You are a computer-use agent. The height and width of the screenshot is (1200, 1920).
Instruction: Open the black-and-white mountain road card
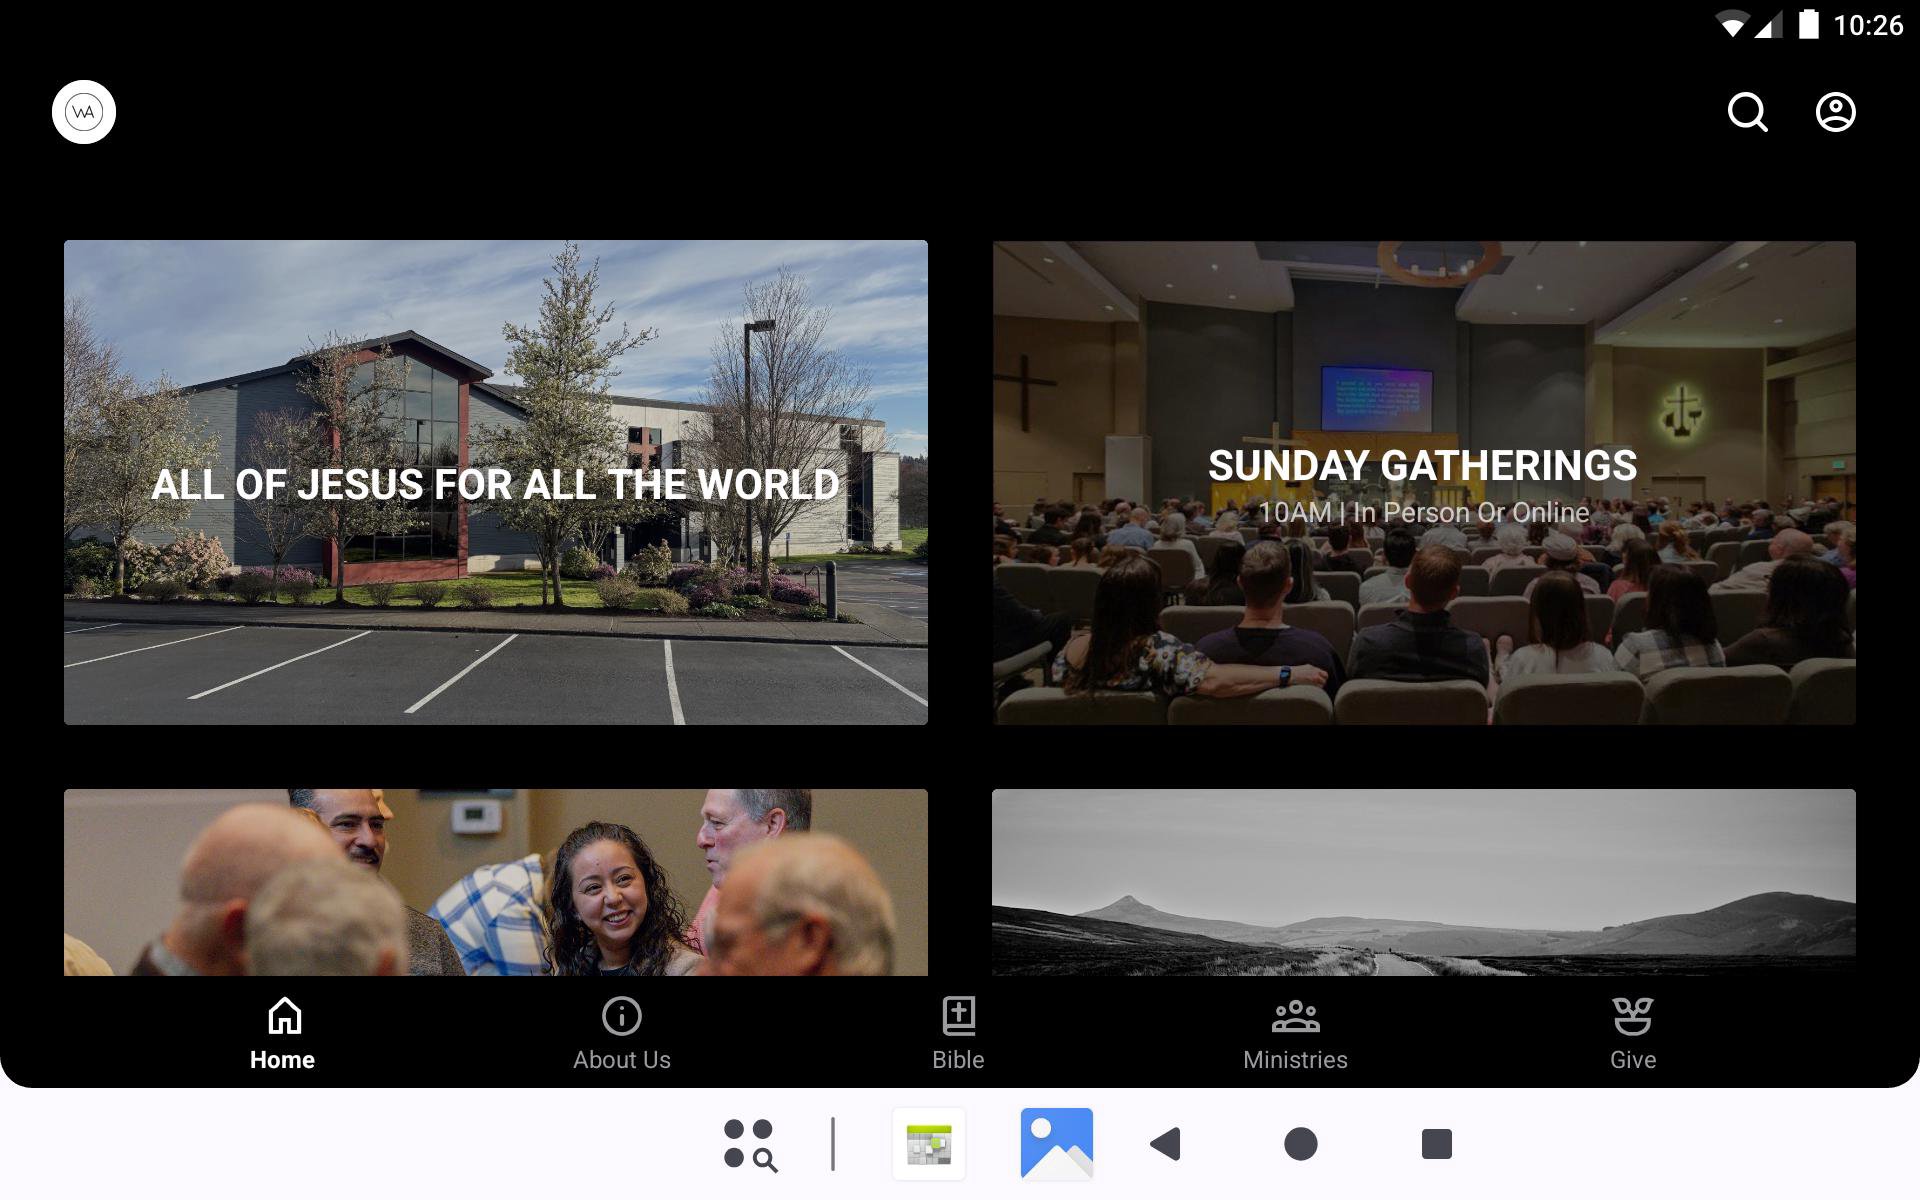(x=1423, y=882)
